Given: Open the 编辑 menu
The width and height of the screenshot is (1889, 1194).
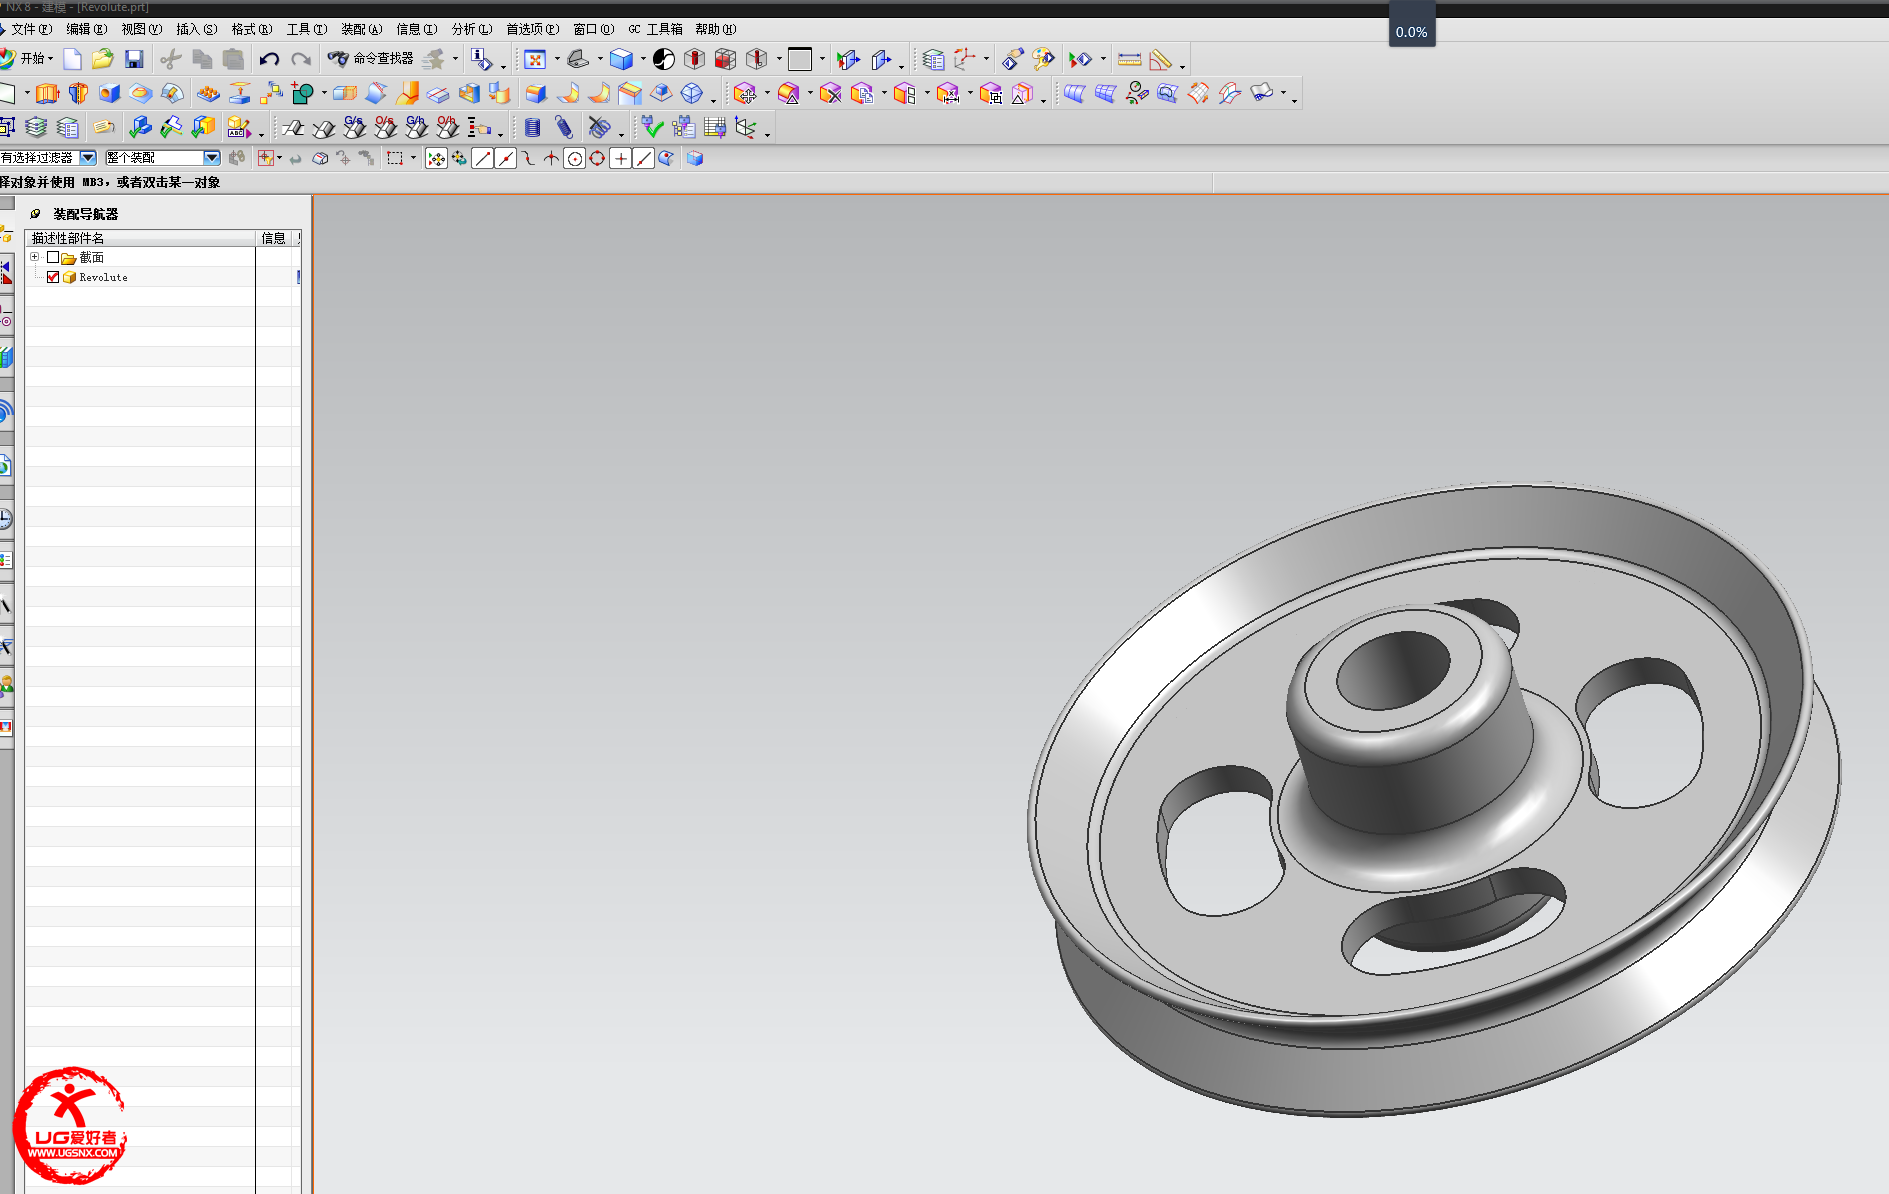Looking at the screenshot, I should click(87, 29).
